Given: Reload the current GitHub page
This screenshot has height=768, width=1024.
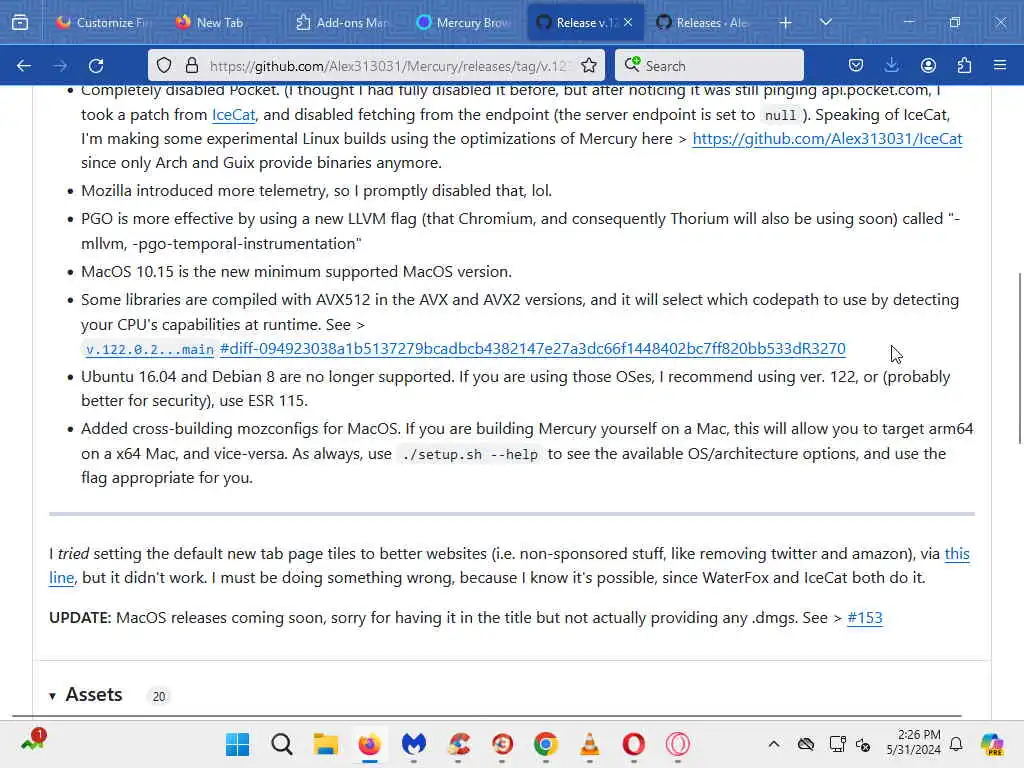Looking at the screenshot, I should pos(96,65).
